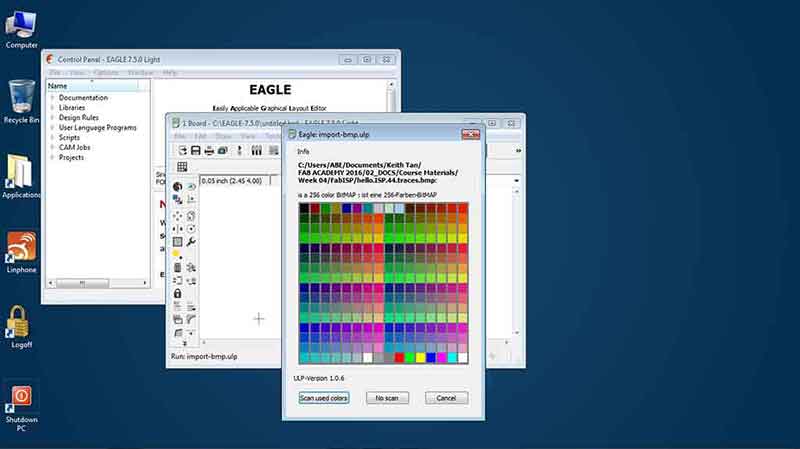Open the toolbar overflow chevron in Board window
The height and width of the screenshot is (449, 800).
pos(518,151)
